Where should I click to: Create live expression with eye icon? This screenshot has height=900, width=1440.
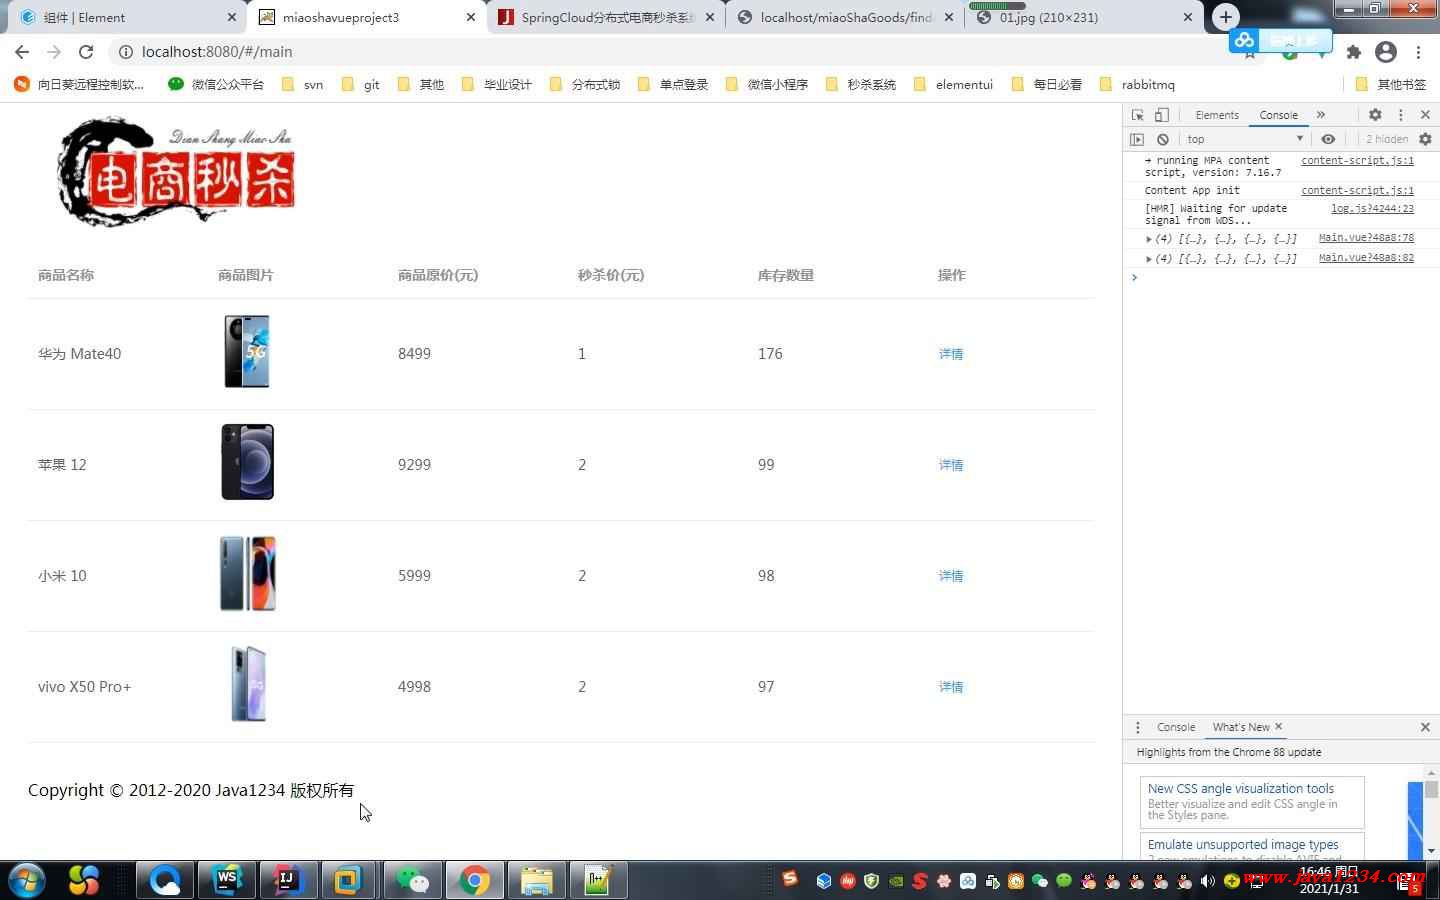(1328, 139)
